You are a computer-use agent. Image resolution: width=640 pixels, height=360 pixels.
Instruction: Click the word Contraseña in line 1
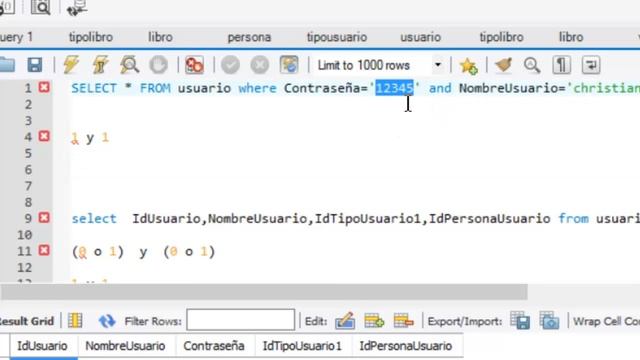tap(322, 88)
